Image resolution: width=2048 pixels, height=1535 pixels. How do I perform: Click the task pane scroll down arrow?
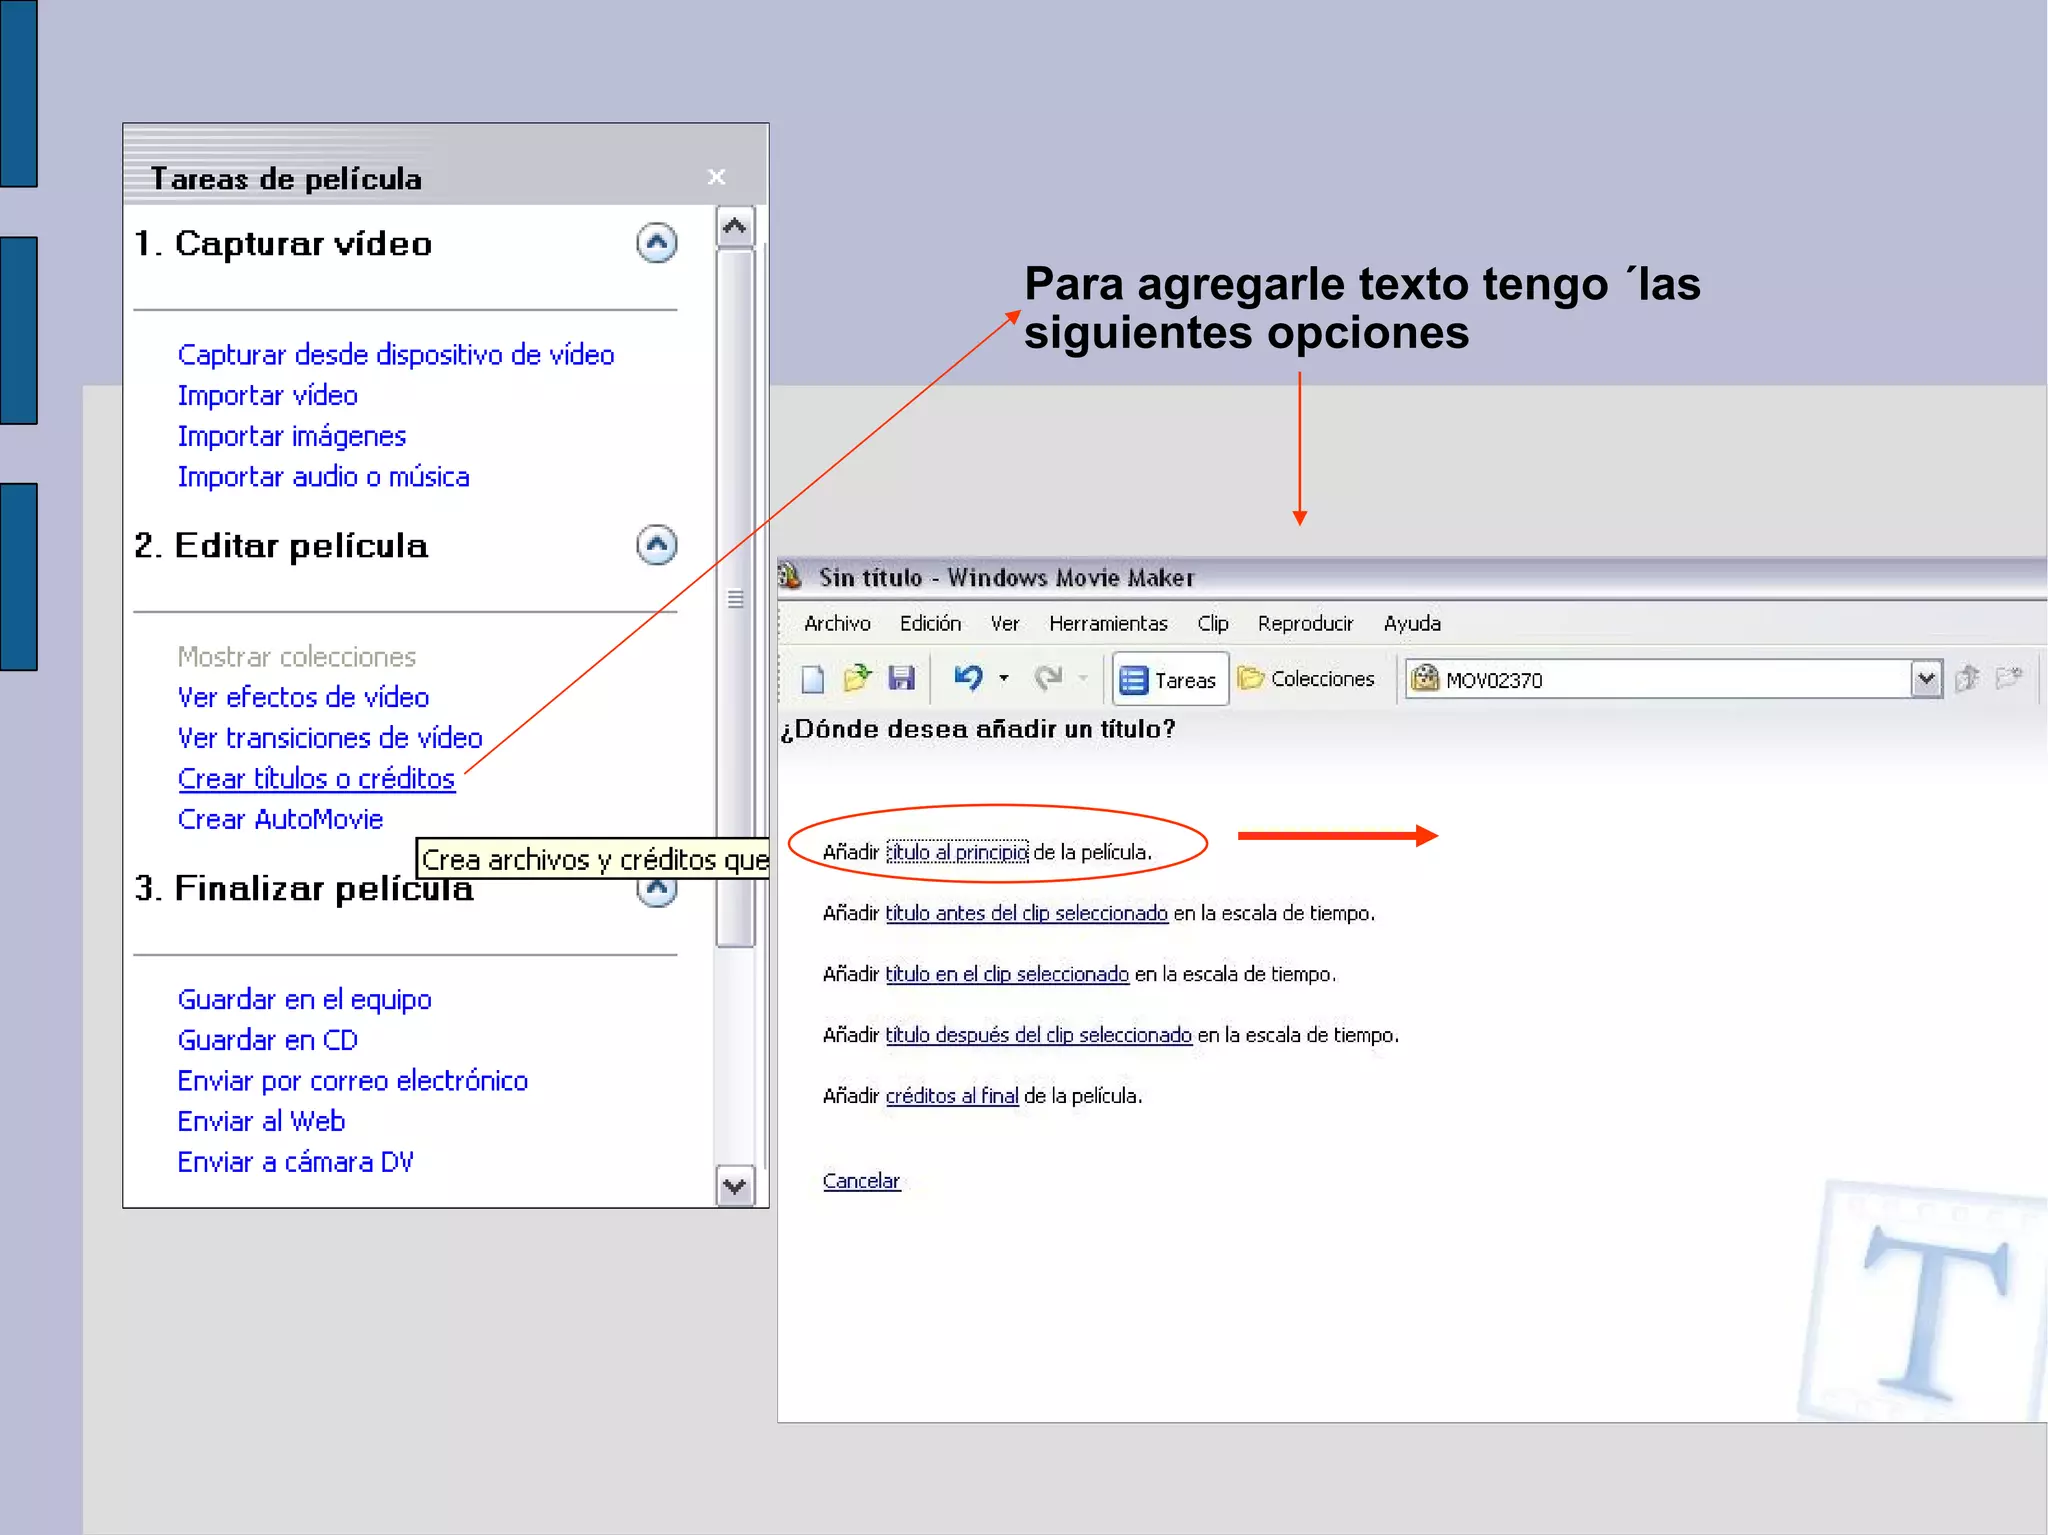(735, 1187)
